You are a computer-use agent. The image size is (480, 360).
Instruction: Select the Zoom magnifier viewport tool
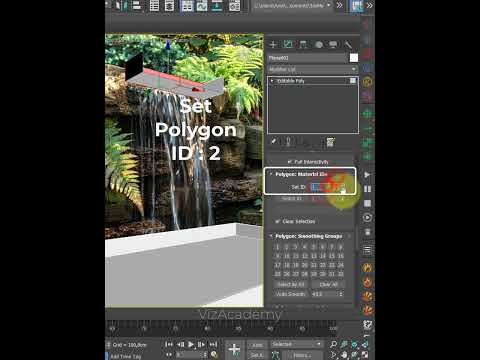[333, 344]
